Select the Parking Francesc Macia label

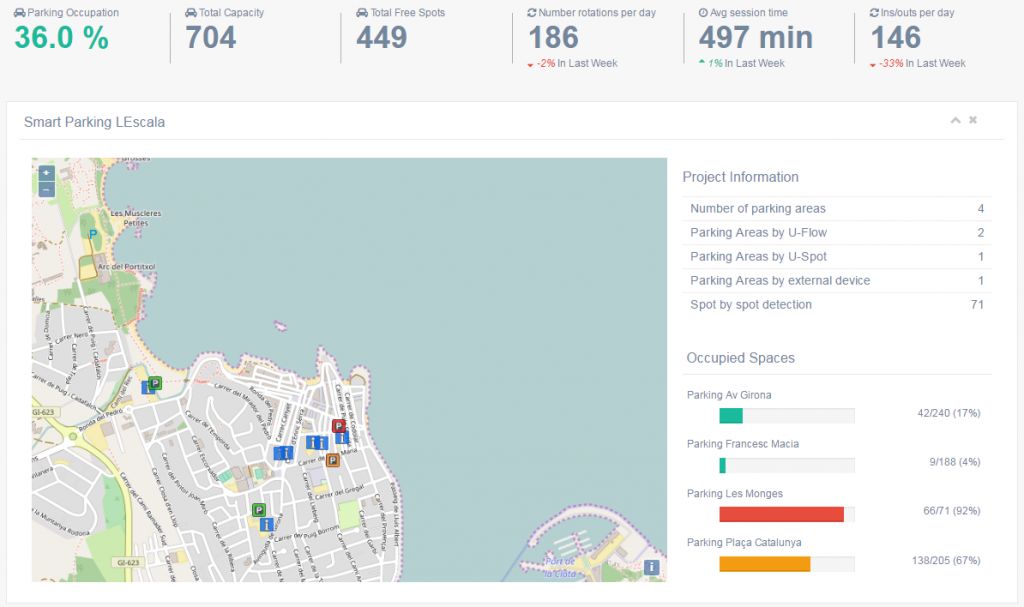click(x=742, y=444)
